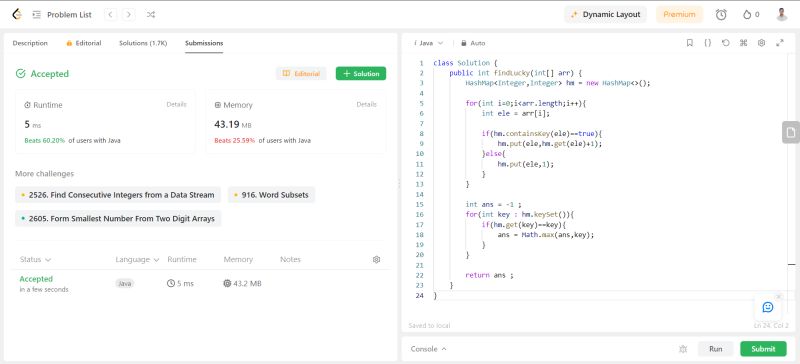800x364 pixels.
Task: Switch to the Description tab
Action: (30, 43)
